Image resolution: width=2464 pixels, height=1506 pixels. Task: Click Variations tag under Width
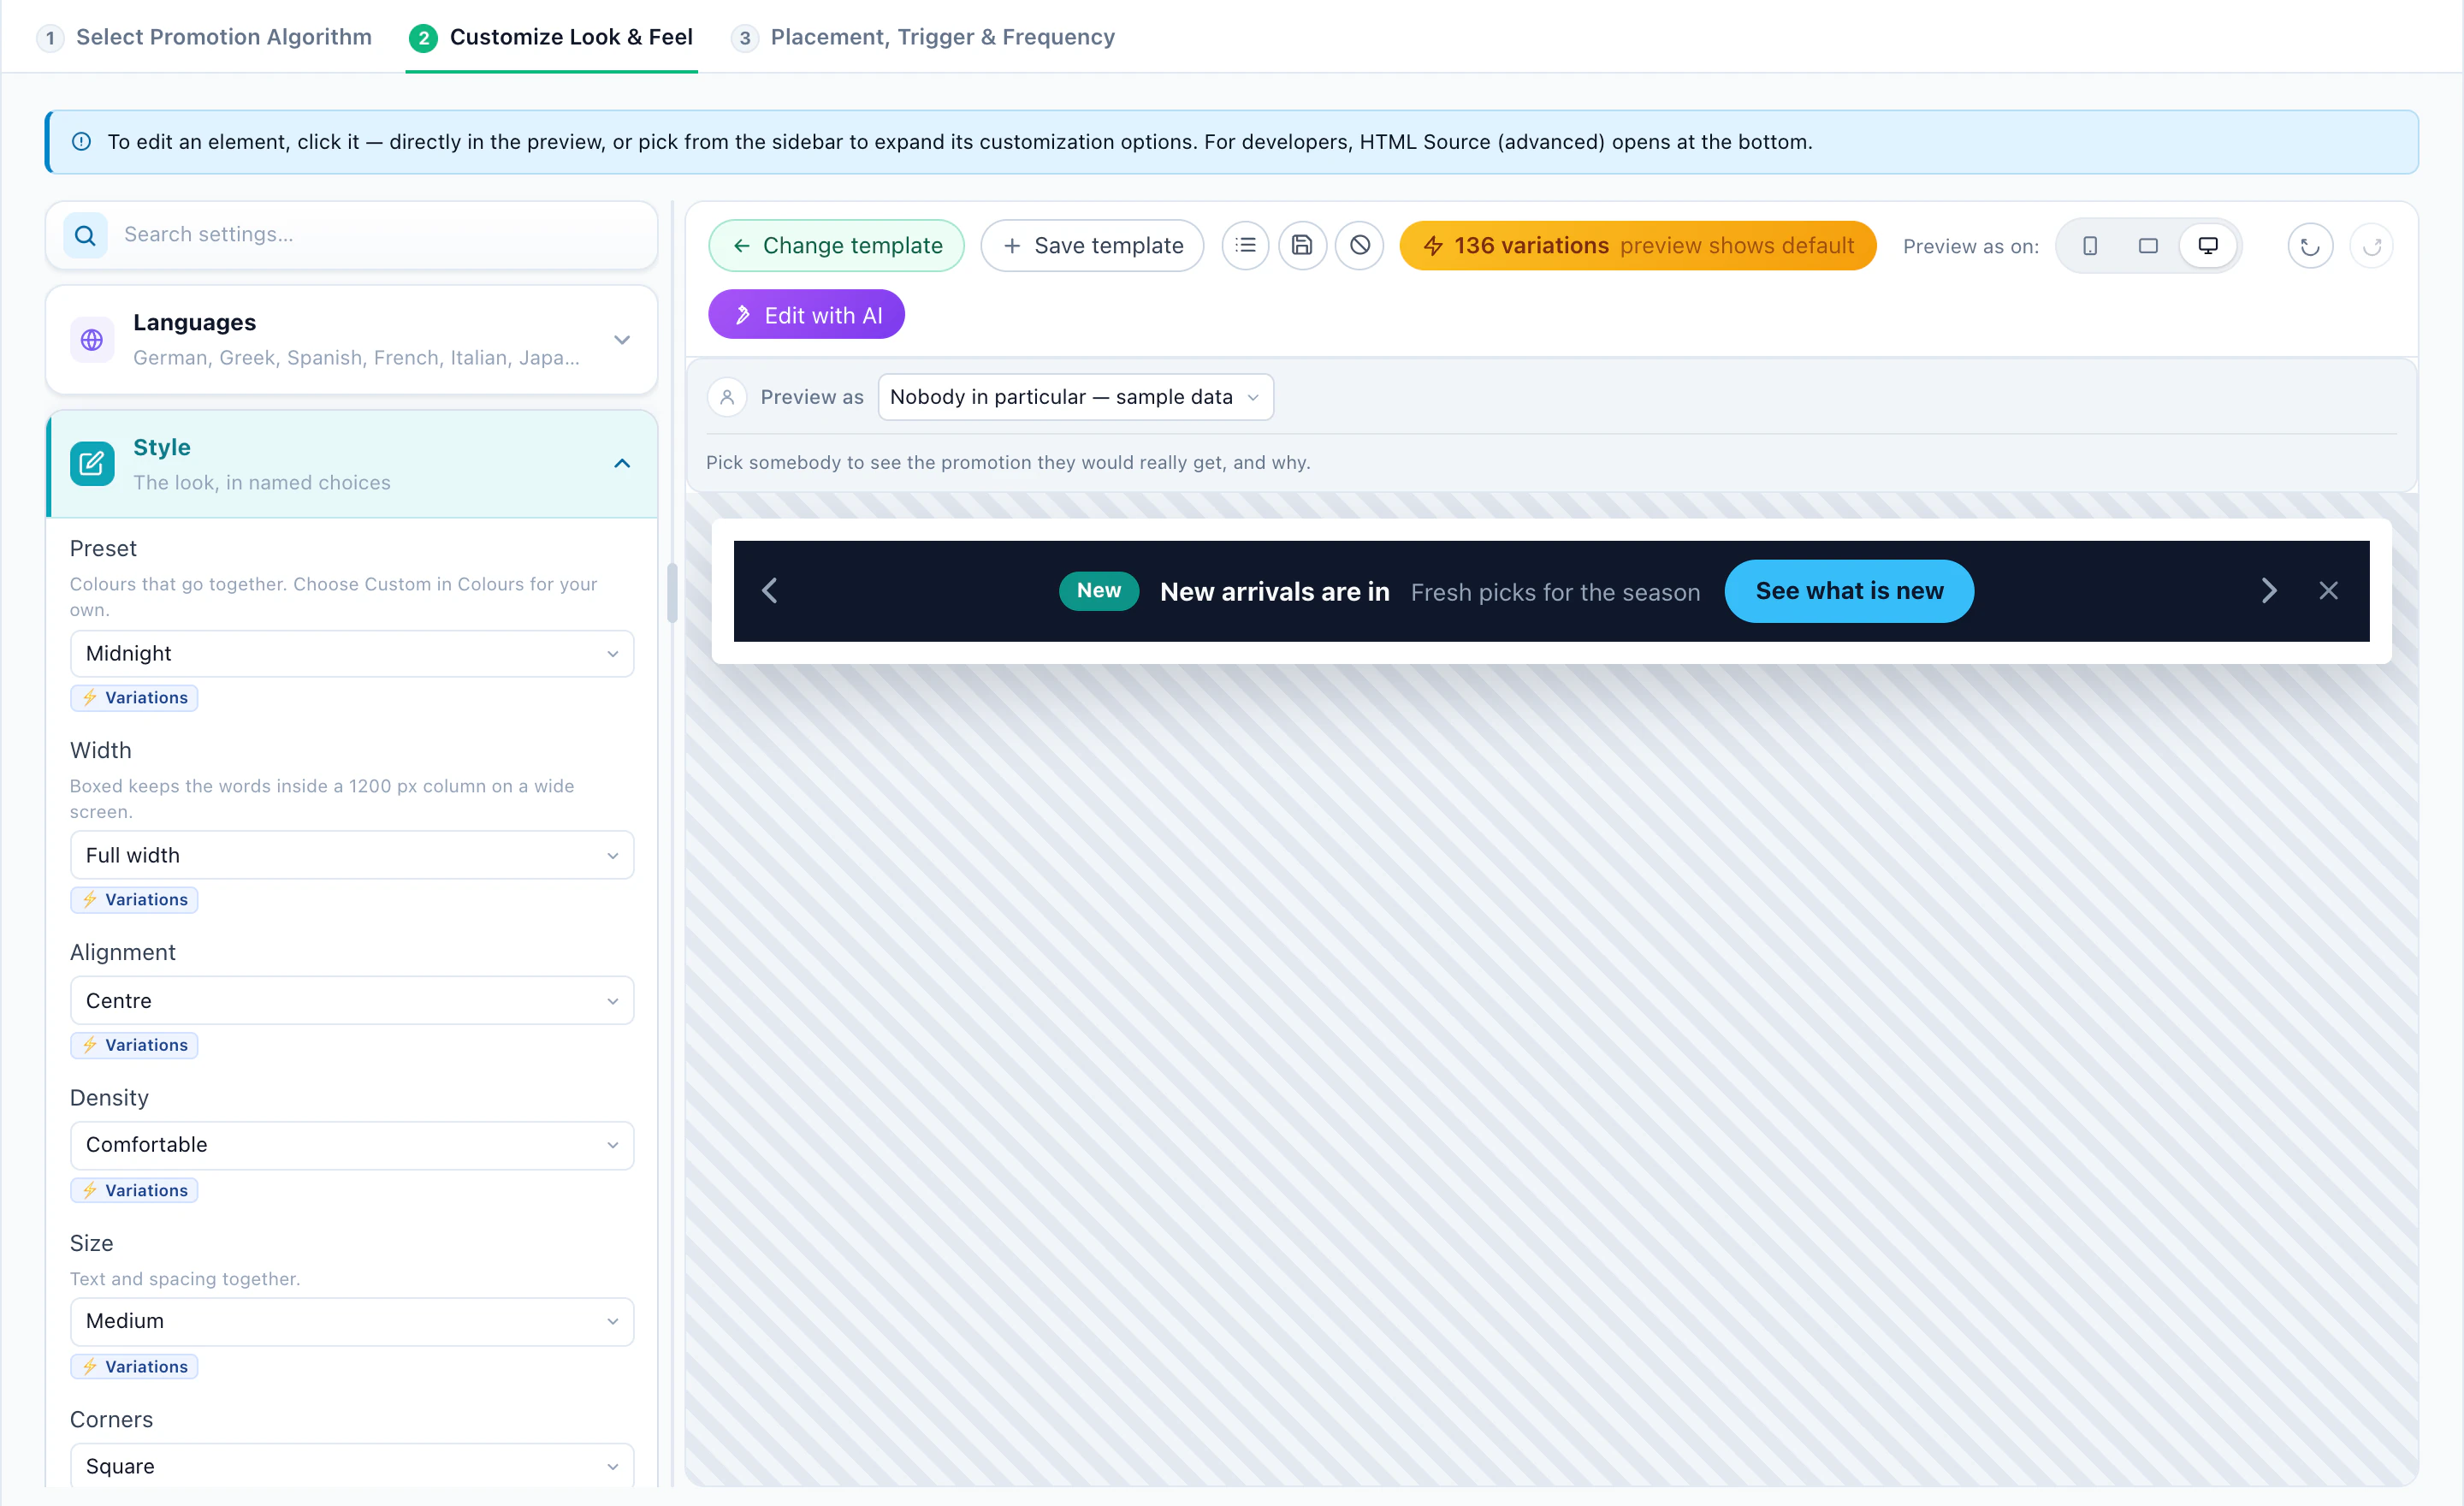[x=134, y=900]
